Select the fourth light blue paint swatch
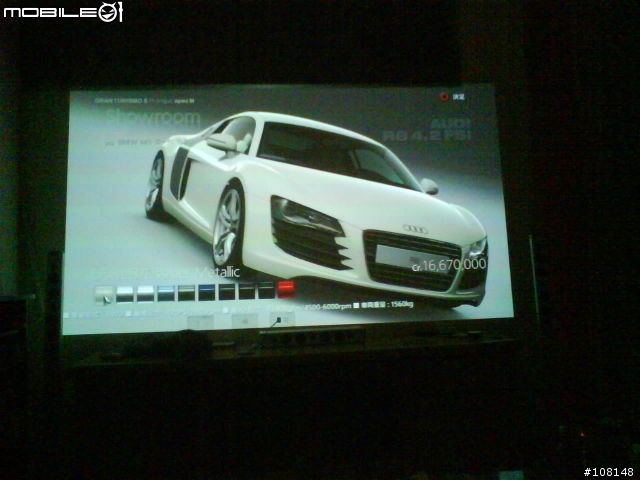Screen dimensions: 640x480 click(166, 293)
